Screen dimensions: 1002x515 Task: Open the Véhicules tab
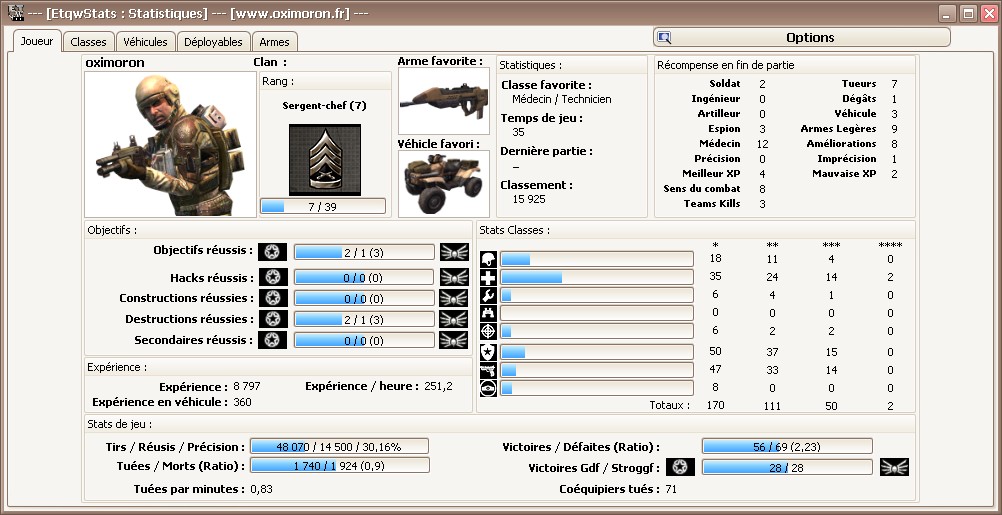point(145,42)
